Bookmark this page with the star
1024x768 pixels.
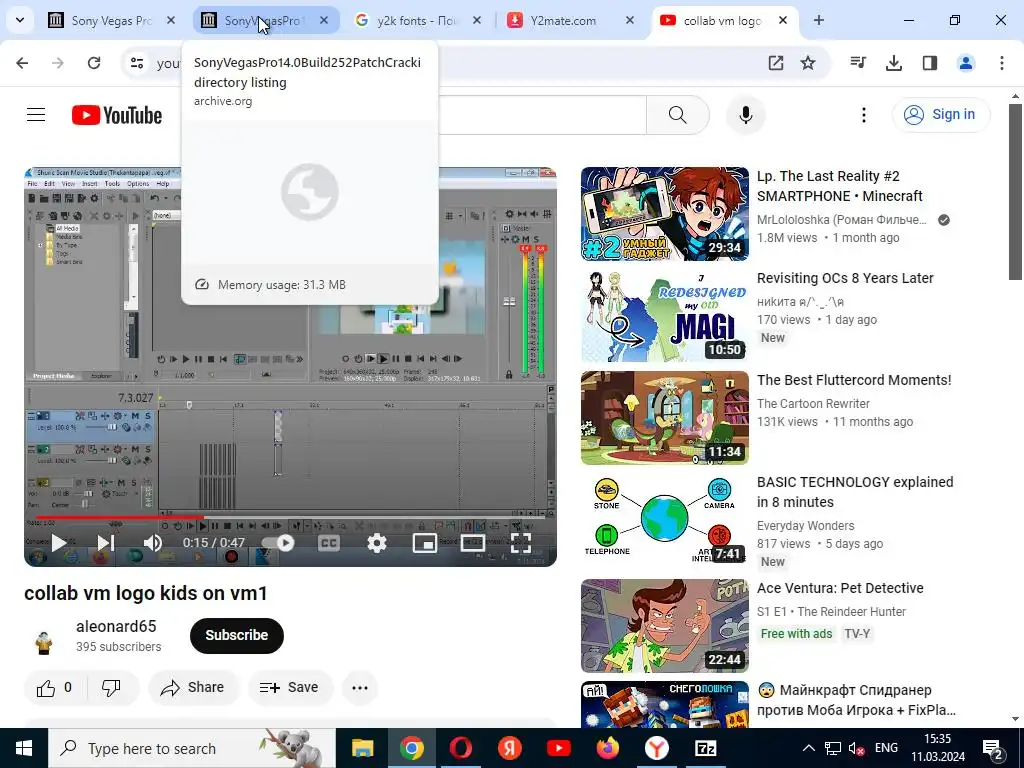tap(808, 63)
